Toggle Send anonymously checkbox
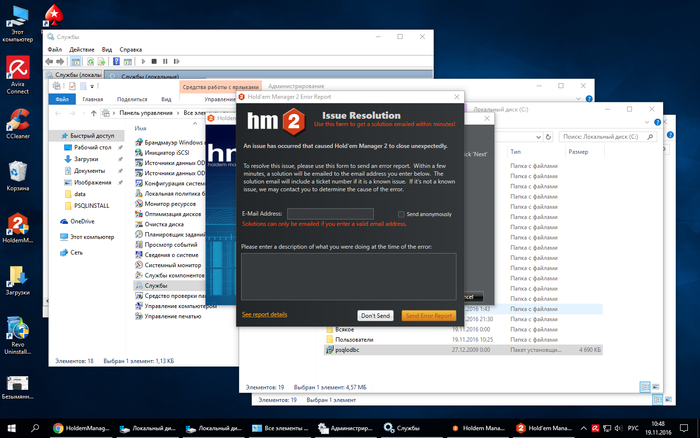The width and height of the screenshot is (700, 438). [x=401, y=214]
